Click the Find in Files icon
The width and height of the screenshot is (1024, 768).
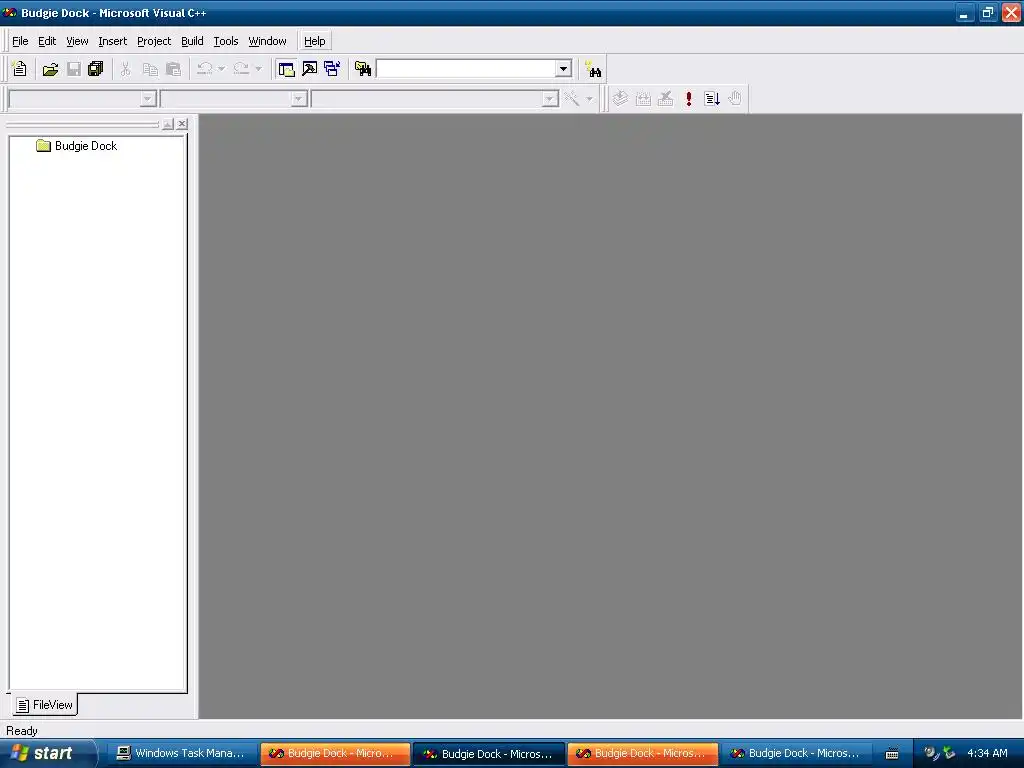[362, 69]
